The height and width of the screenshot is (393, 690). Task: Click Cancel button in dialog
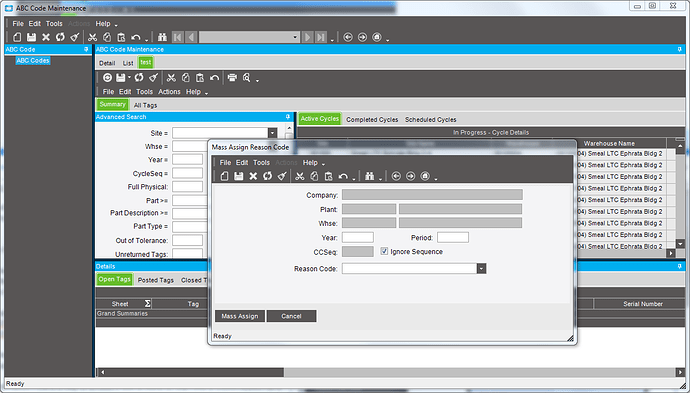click(x=291, y=316)
